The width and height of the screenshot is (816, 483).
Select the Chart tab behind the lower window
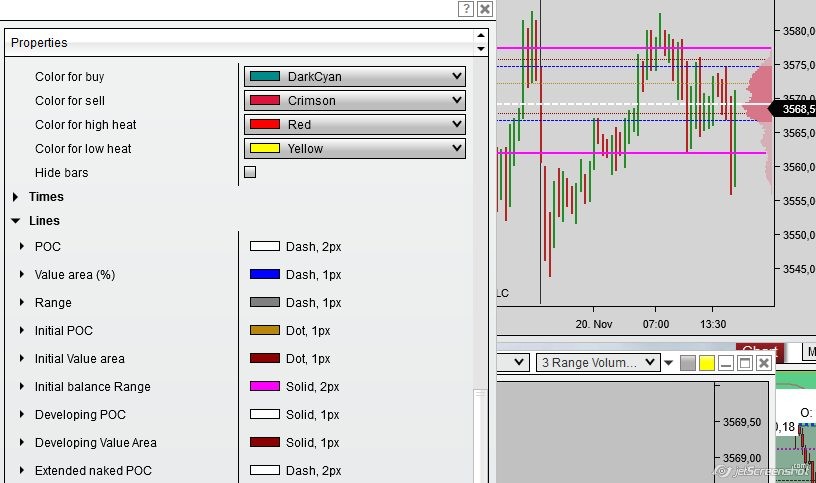(760, 350)
